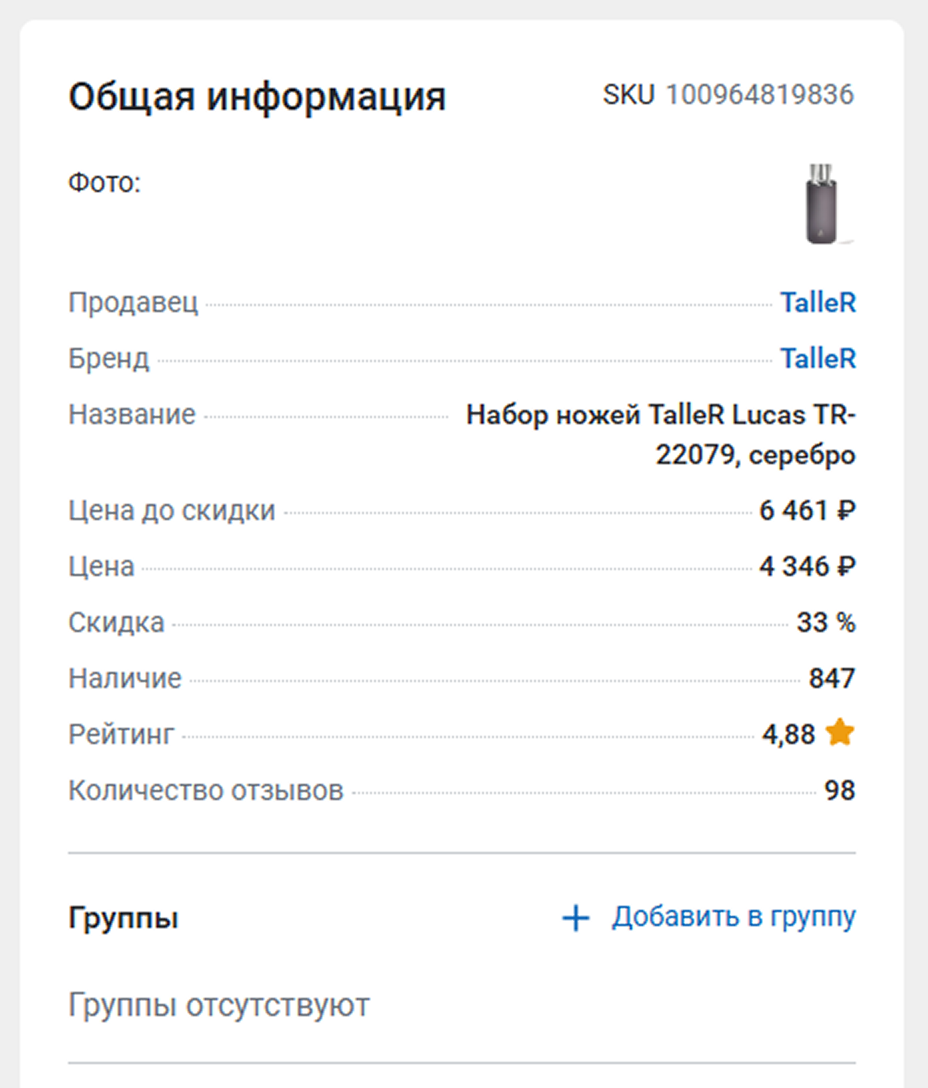Click the plus icon beside Добавить в группу

[576, 918]
